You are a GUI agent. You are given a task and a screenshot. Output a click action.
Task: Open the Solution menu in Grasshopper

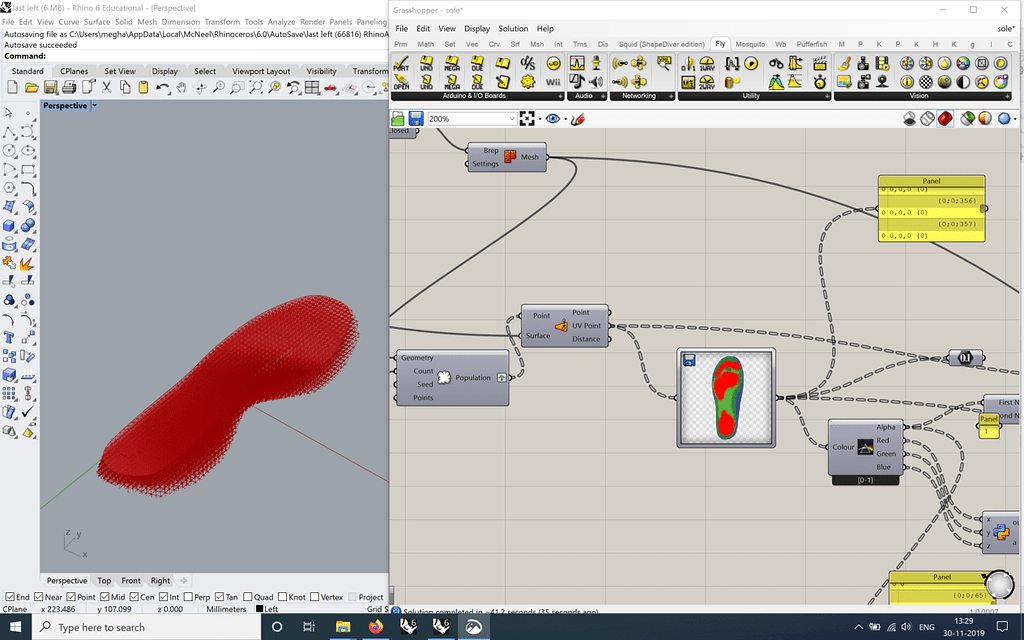pyautogui.click(x=513, y=28)
